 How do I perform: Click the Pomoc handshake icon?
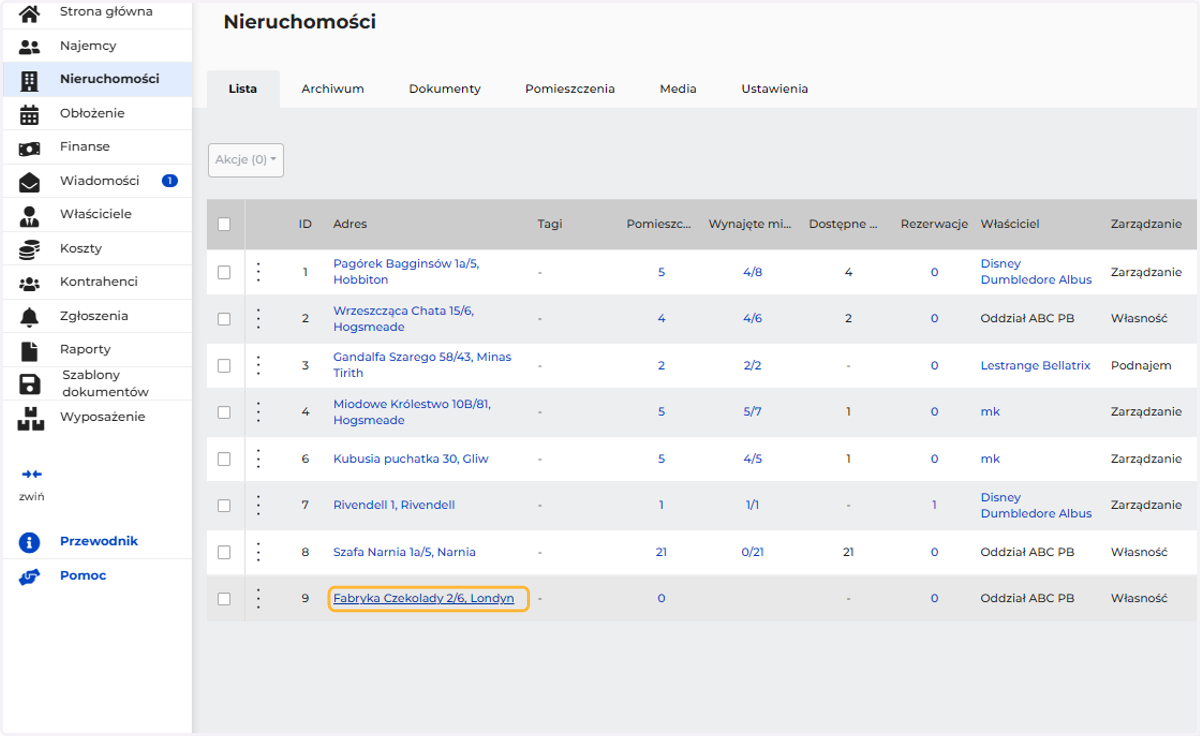(30, 576)
